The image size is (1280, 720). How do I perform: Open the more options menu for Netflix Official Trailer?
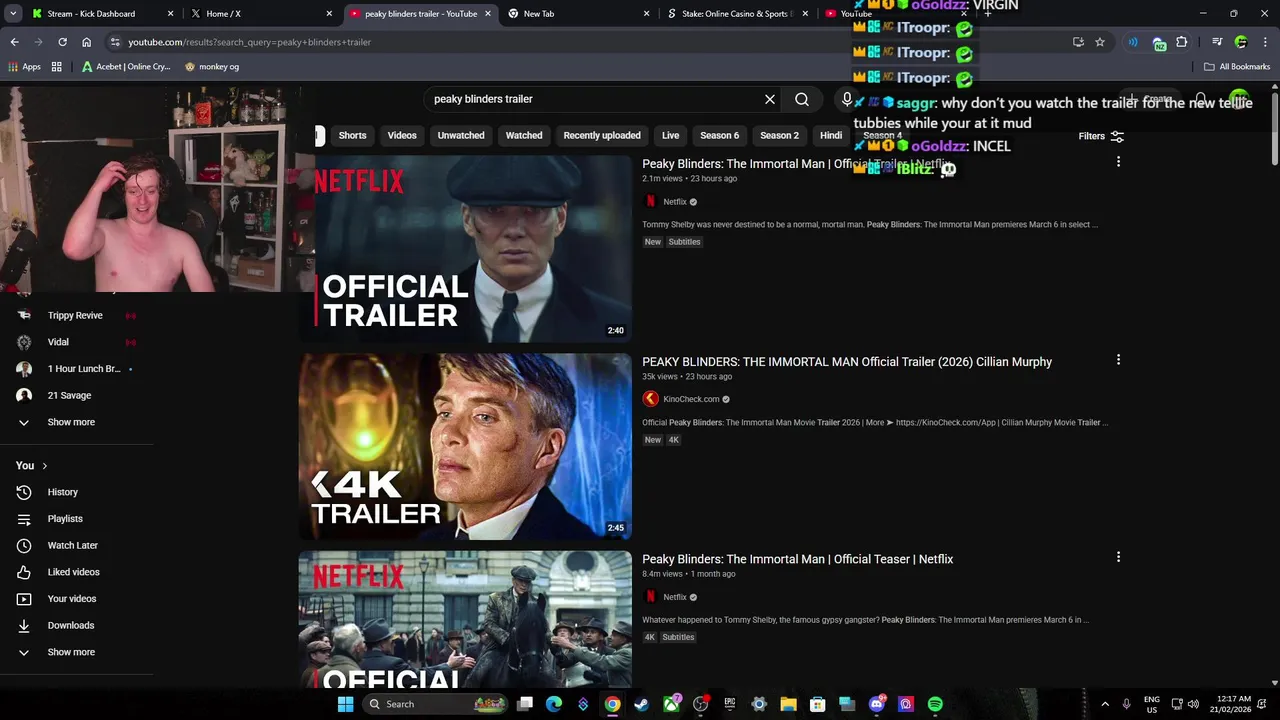coord(1118,162)
